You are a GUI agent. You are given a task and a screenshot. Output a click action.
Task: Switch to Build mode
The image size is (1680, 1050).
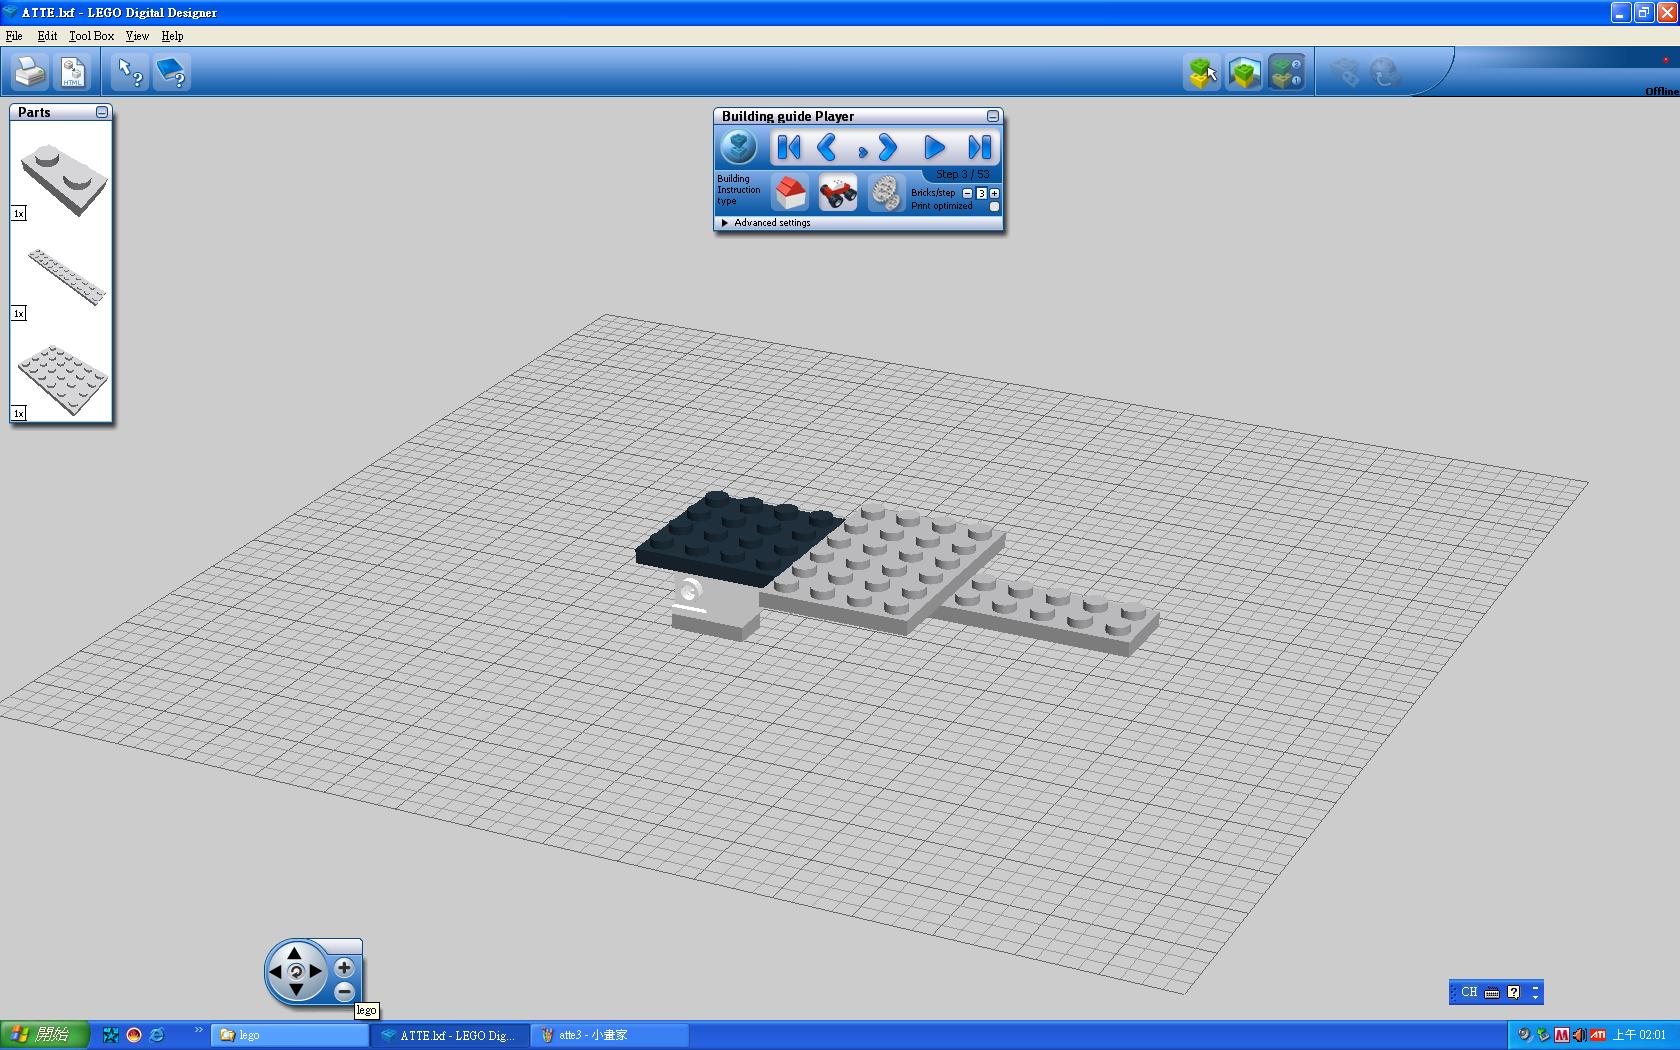(x=1202, y=72)
